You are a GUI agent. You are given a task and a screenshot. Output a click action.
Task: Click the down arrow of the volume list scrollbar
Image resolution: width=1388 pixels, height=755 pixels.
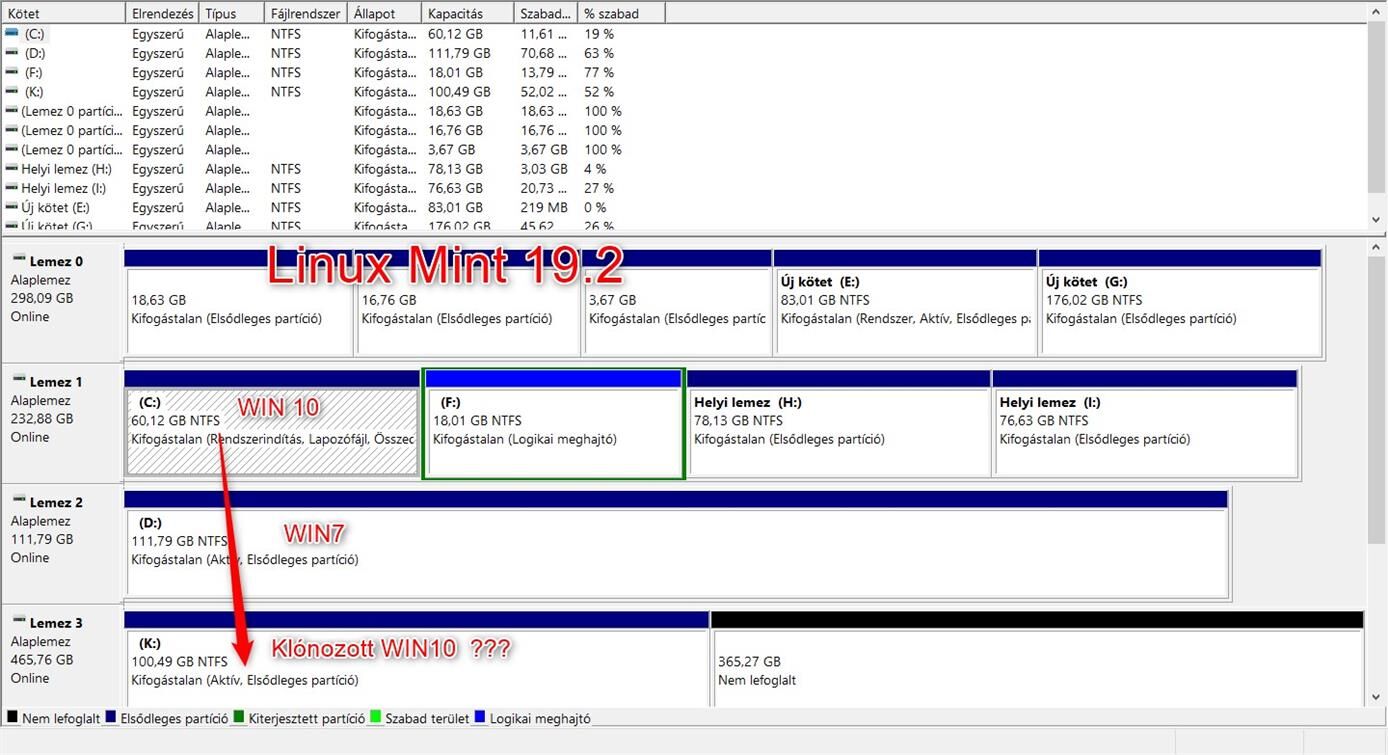click(x=1378, y=221)
